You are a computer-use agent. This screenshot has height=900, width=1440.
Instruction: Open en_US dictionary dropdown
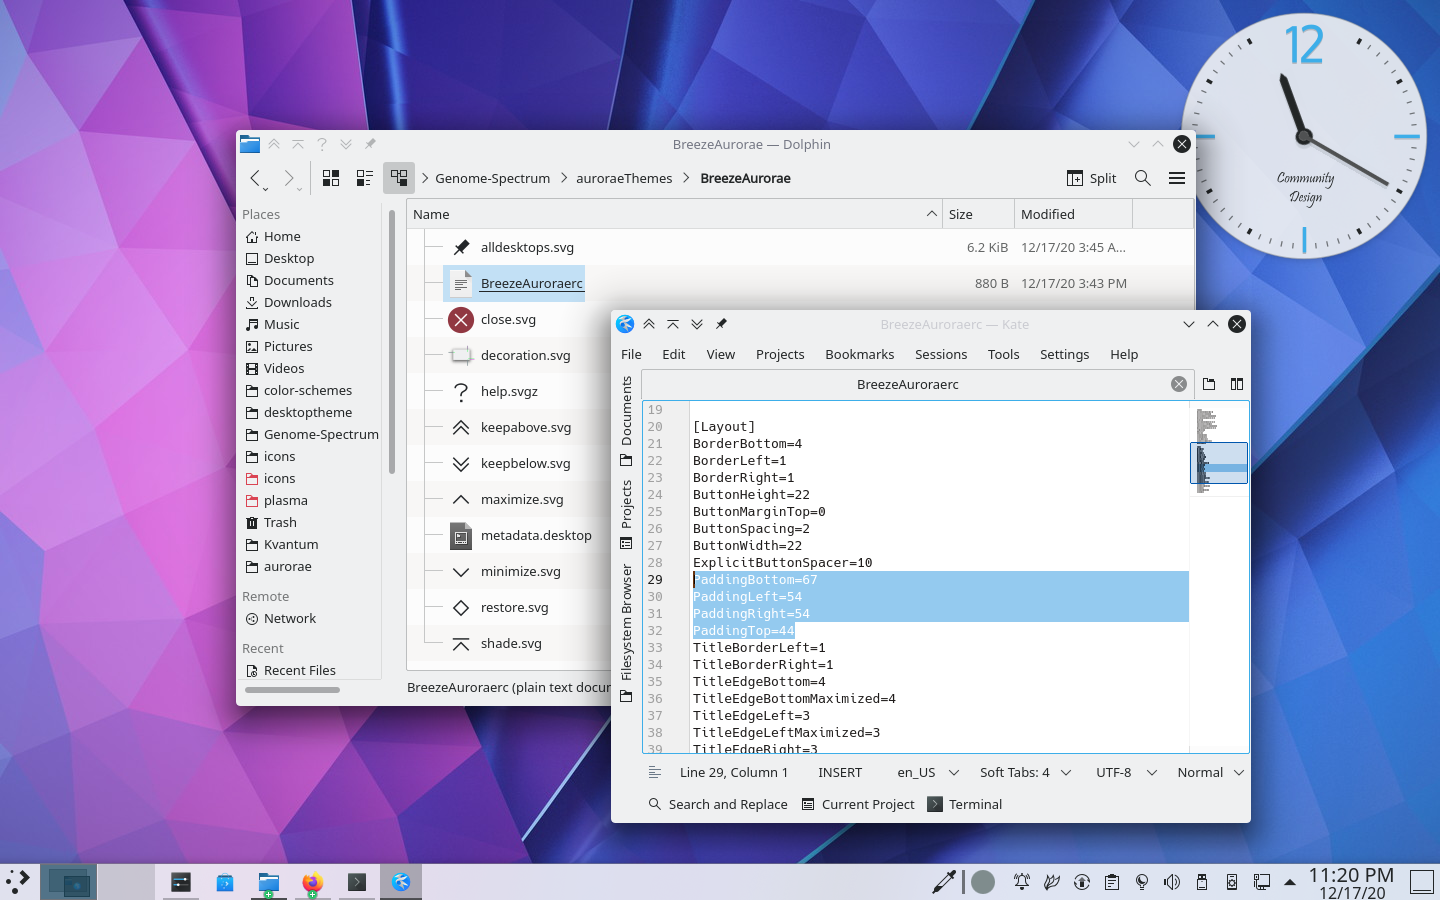[928, 772]
